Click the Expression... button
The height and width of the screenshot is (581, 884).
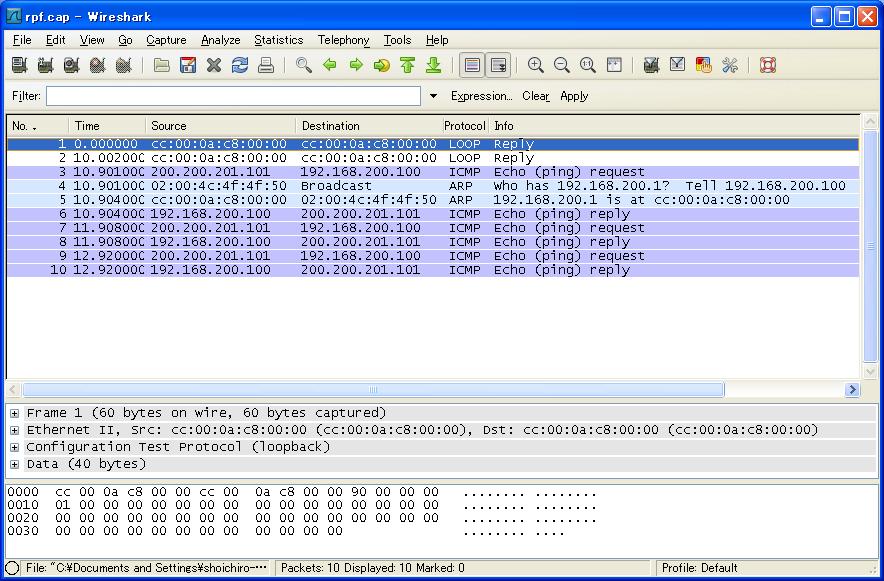click(481, 96)
